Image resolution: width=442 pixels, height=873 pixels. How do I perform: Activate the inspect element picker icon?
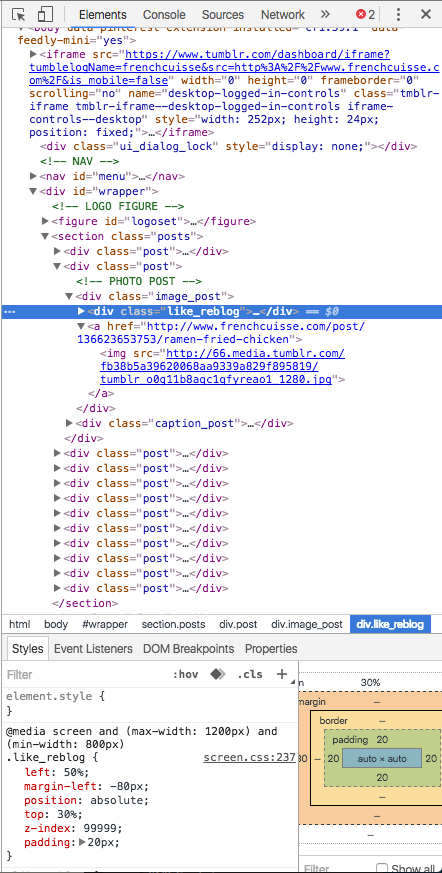[x=18, y=14]
